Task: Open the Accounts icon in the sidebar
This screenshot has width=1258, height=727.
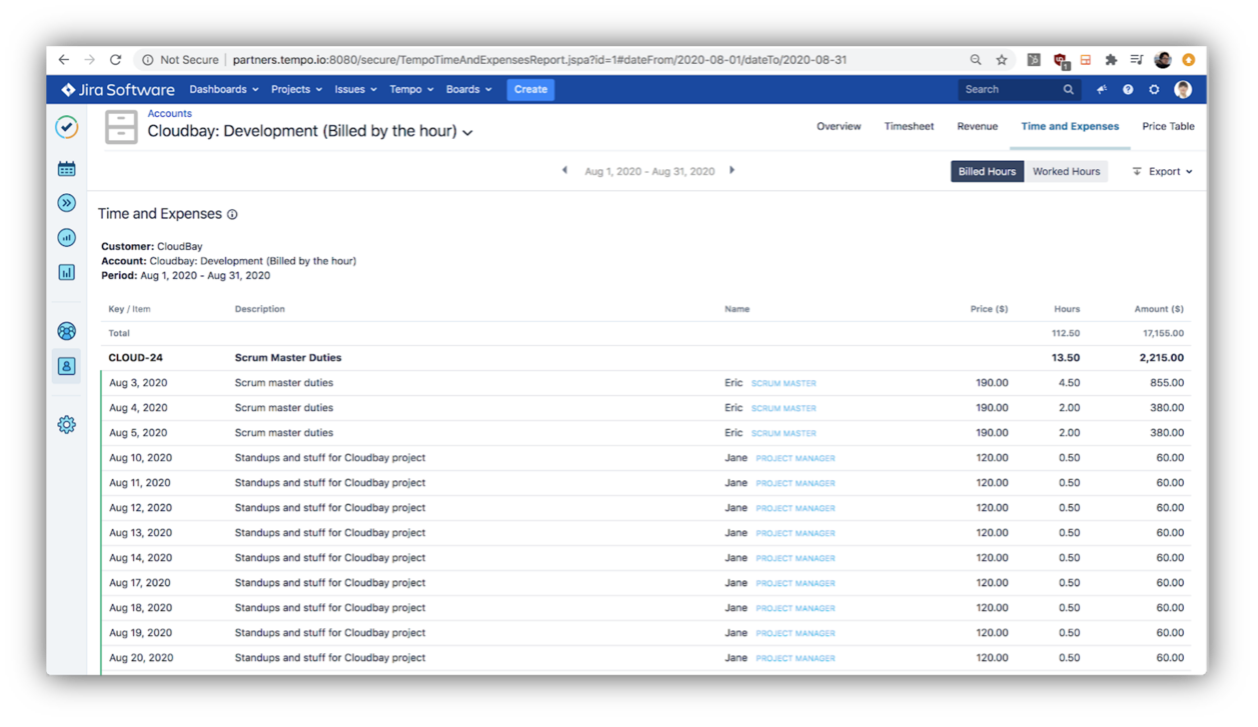Action: pos(67,366)
